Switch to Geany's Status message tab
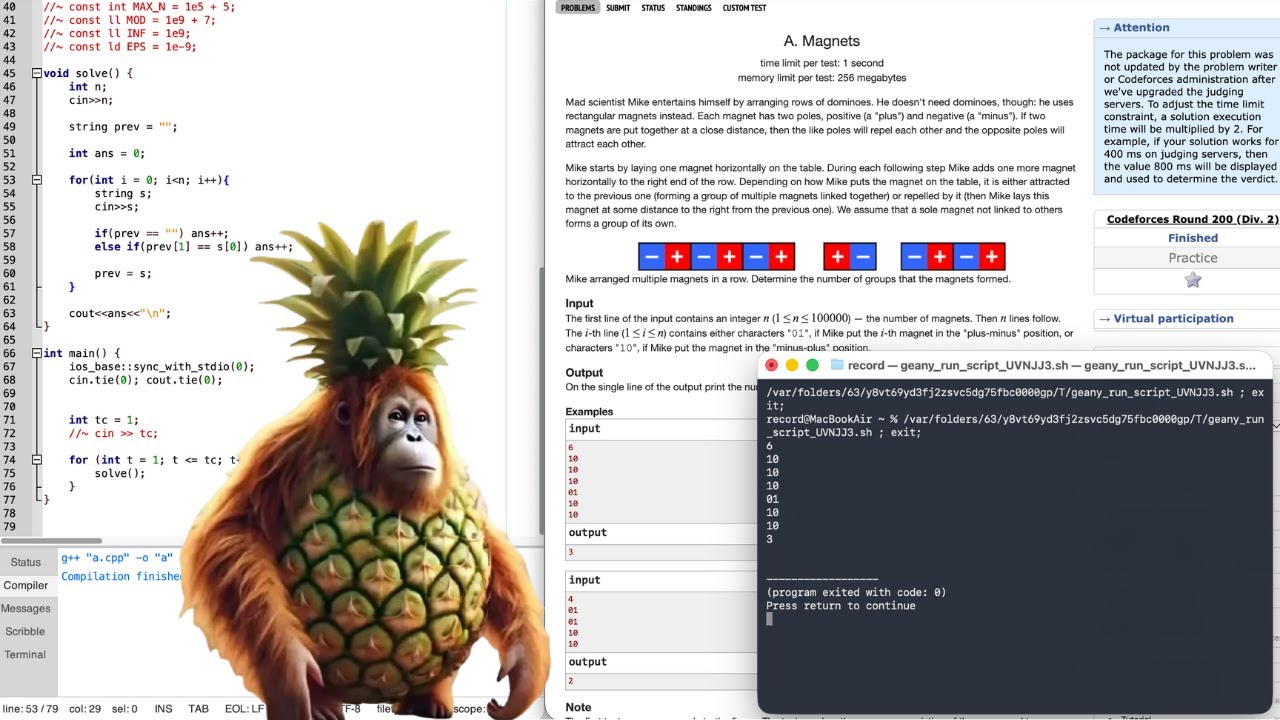Viewport: 1280px width, 720px height. pos(26,562)
